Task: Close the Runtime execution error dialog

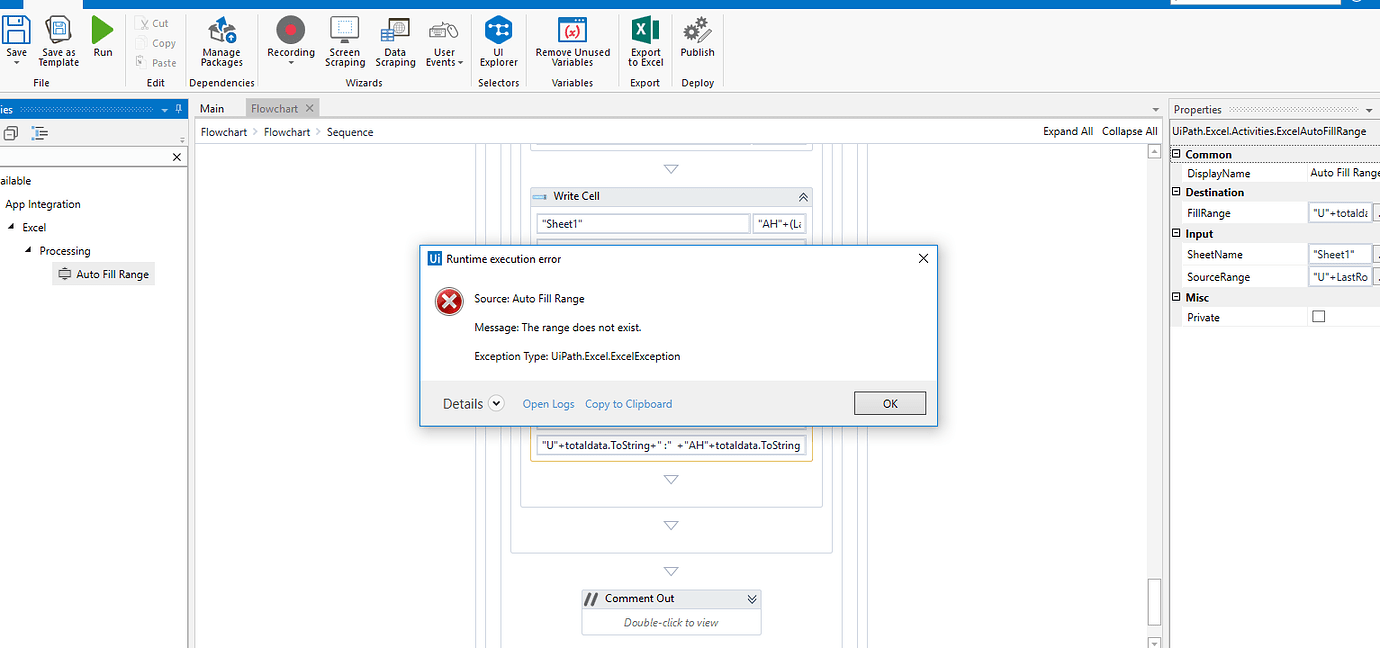Action: coord(923,258)
